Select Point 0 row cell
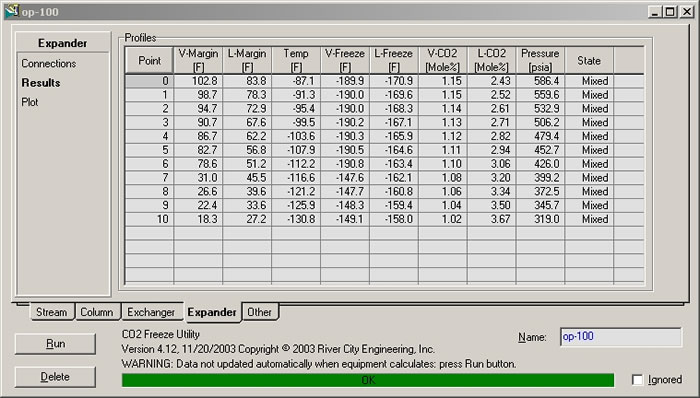The width and height of the screenshot is (700, 398). click(x=149, y=81)
